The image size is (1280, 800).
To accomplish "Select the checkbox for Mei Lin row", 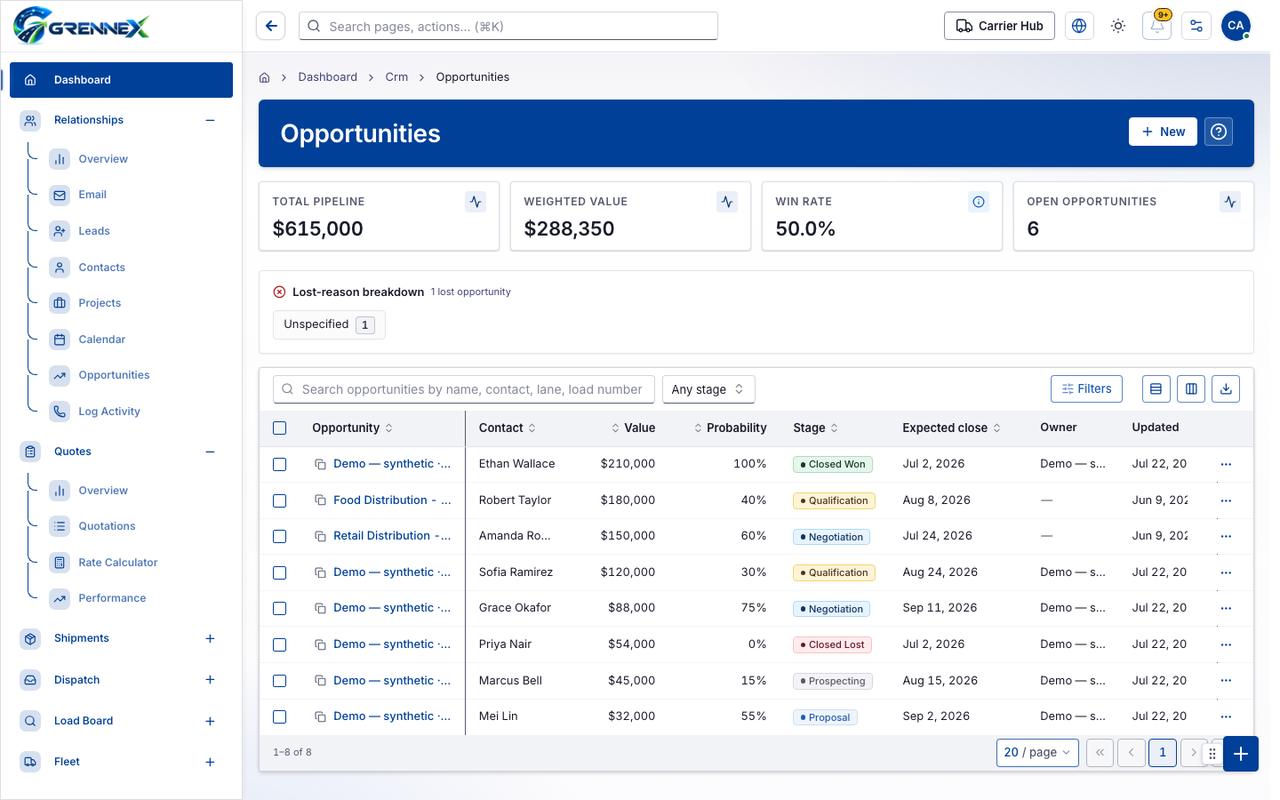I will (x=280, y=716).
